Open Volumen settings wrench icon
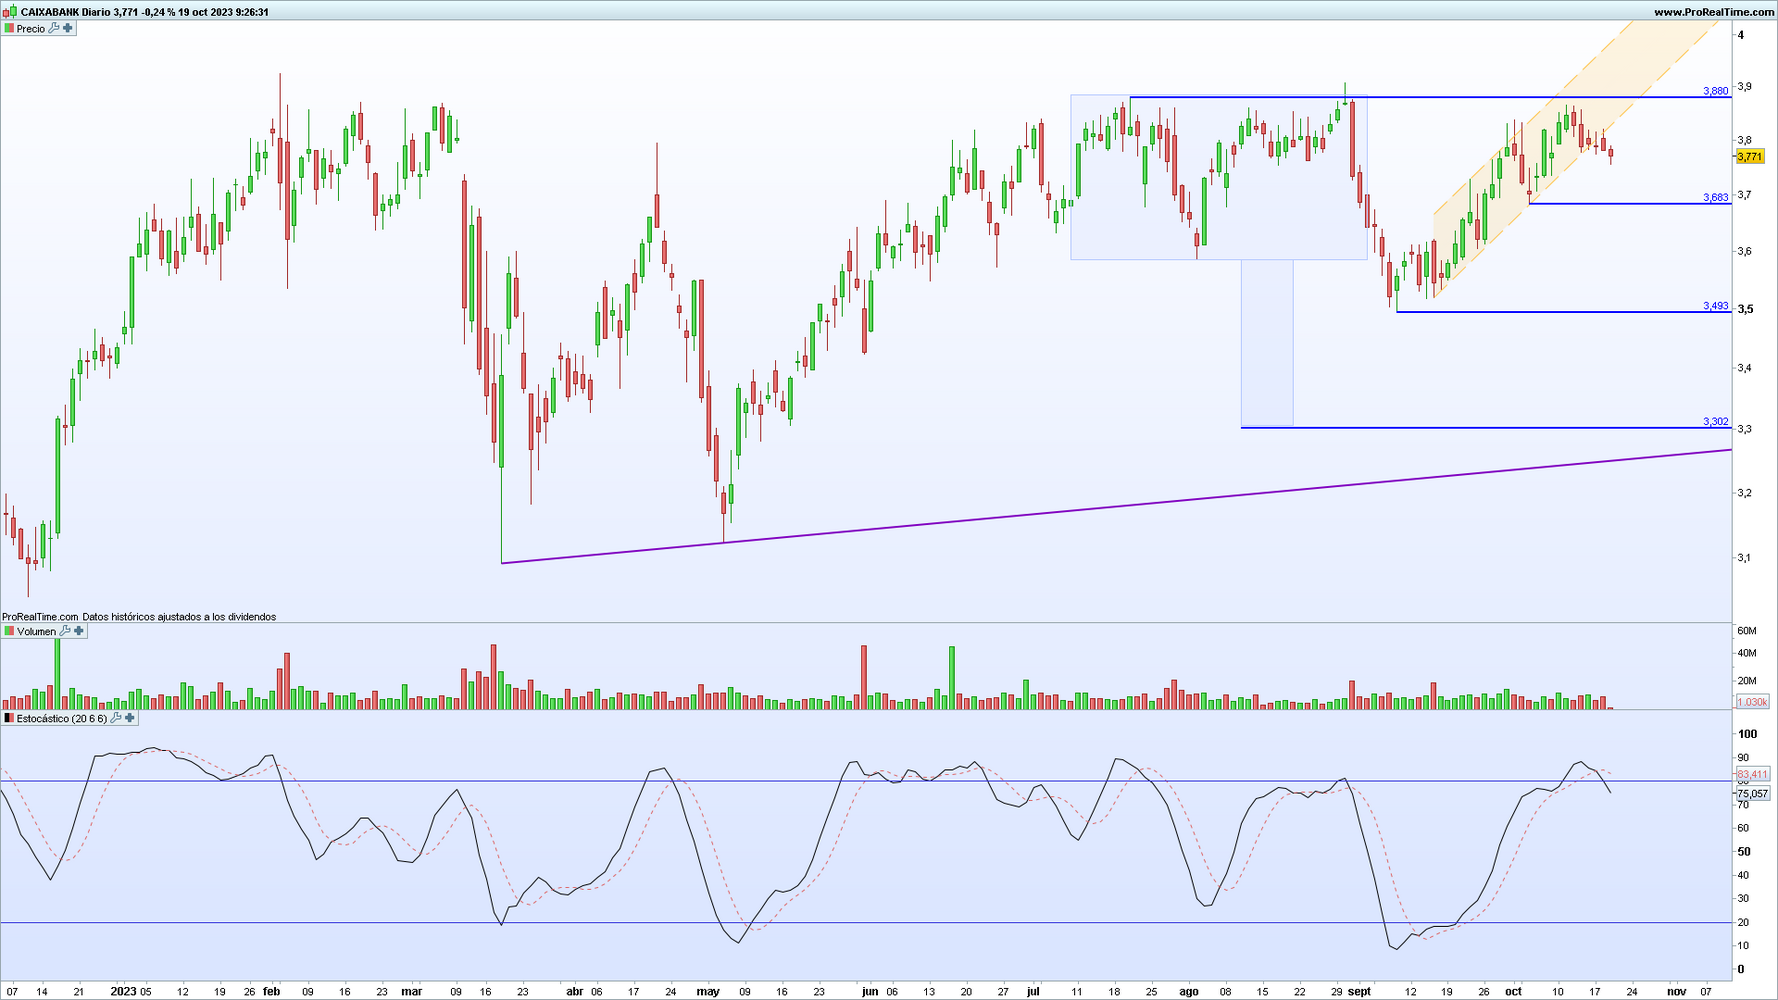Image resolution: width=1778 pixels, height=1000 pixels. 65,631
